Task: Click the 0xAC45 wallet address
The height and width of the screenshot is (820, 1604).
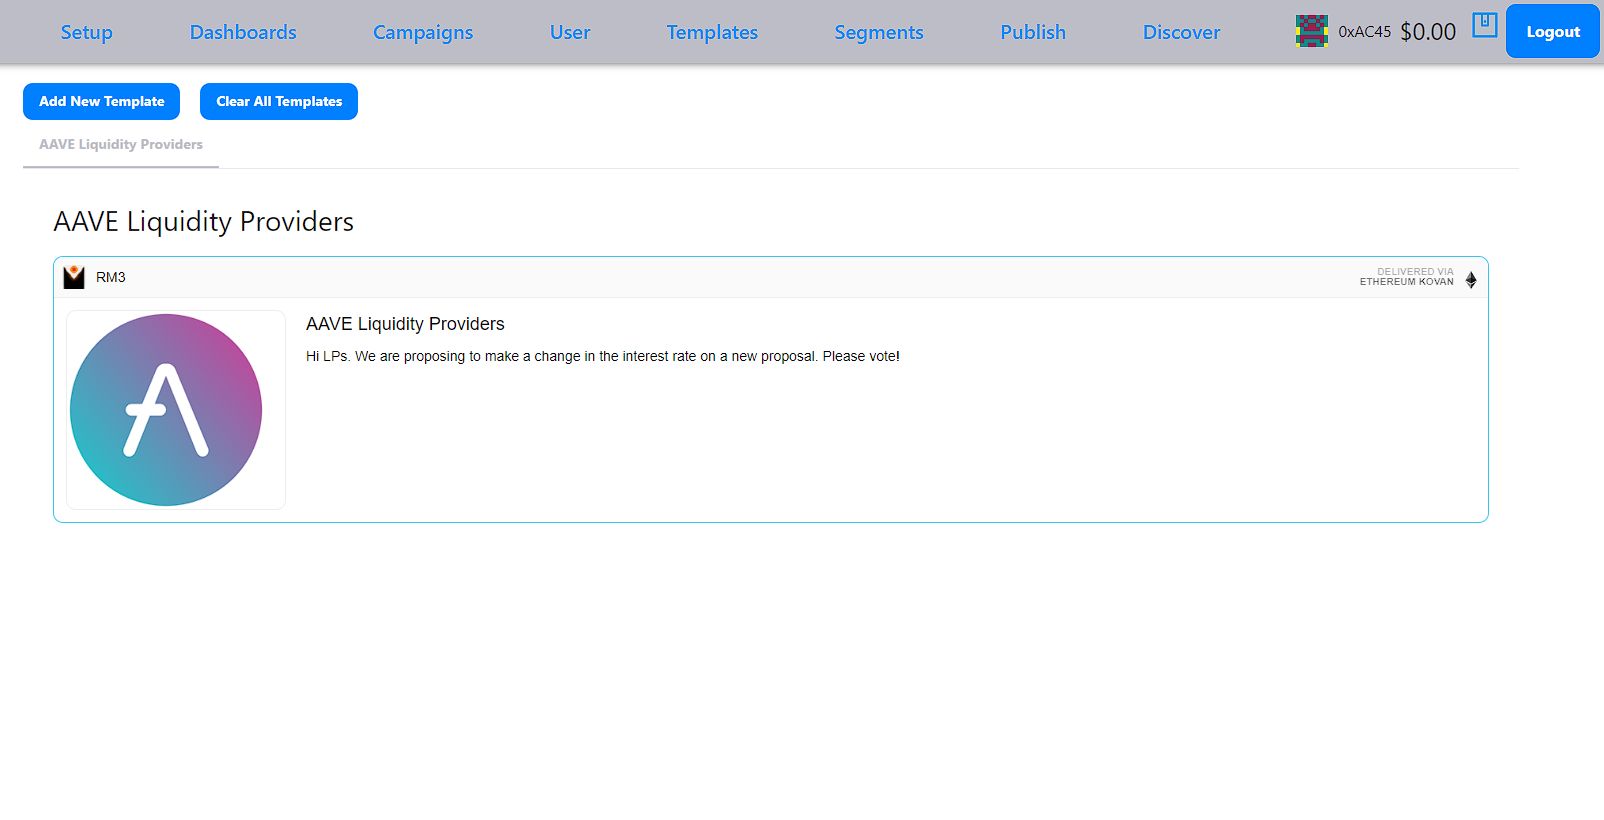Action: [x=1364, y=32]
